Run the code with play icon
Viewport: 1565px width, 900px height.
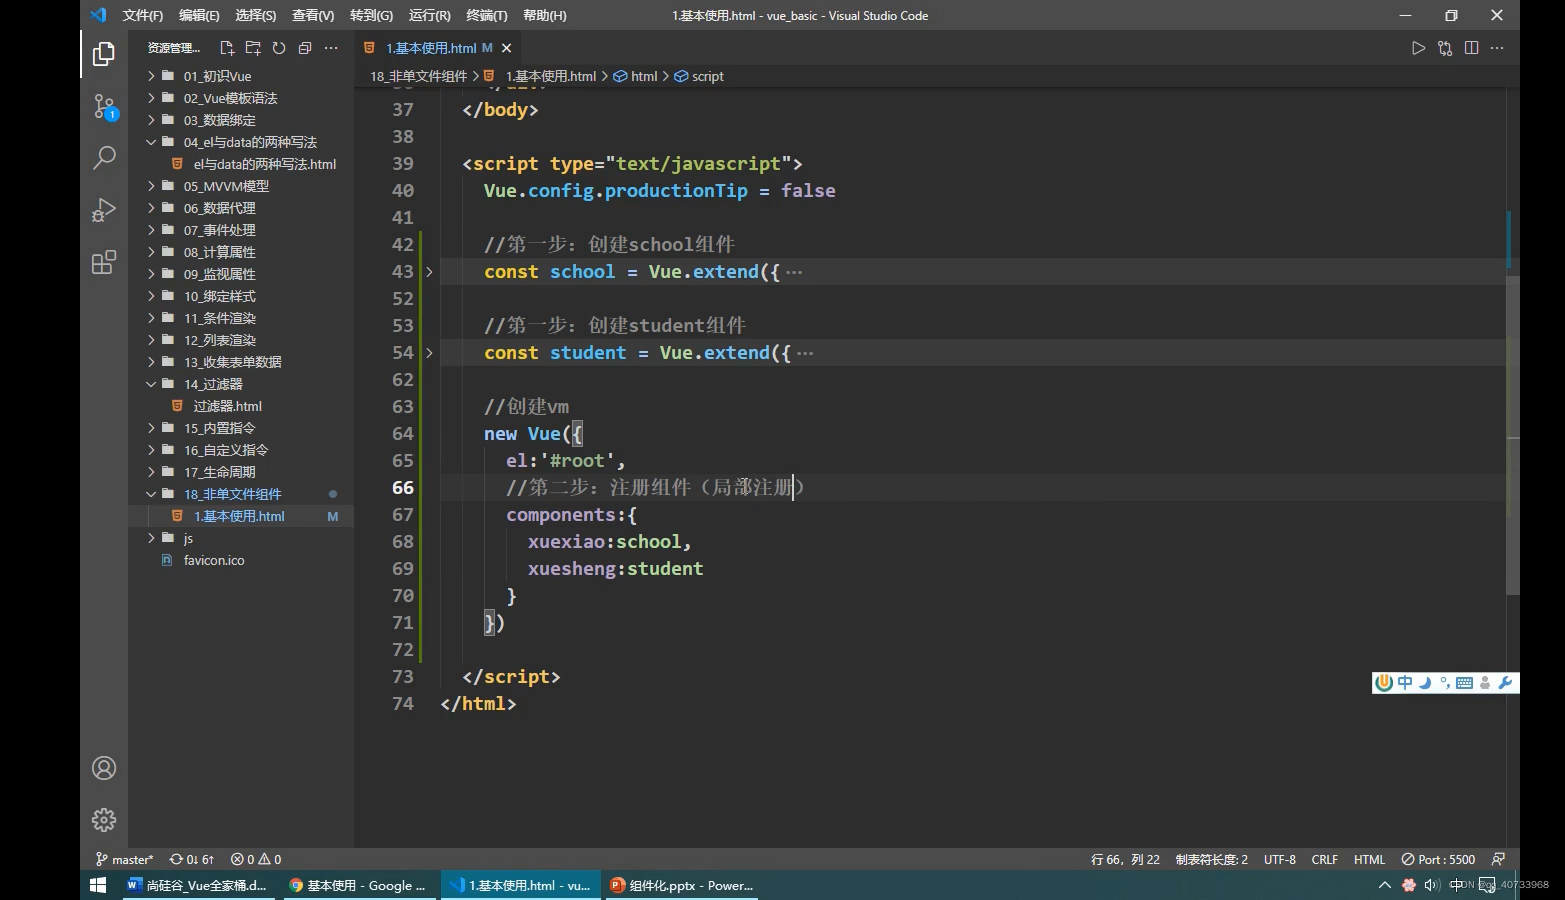pos(1418,48)
